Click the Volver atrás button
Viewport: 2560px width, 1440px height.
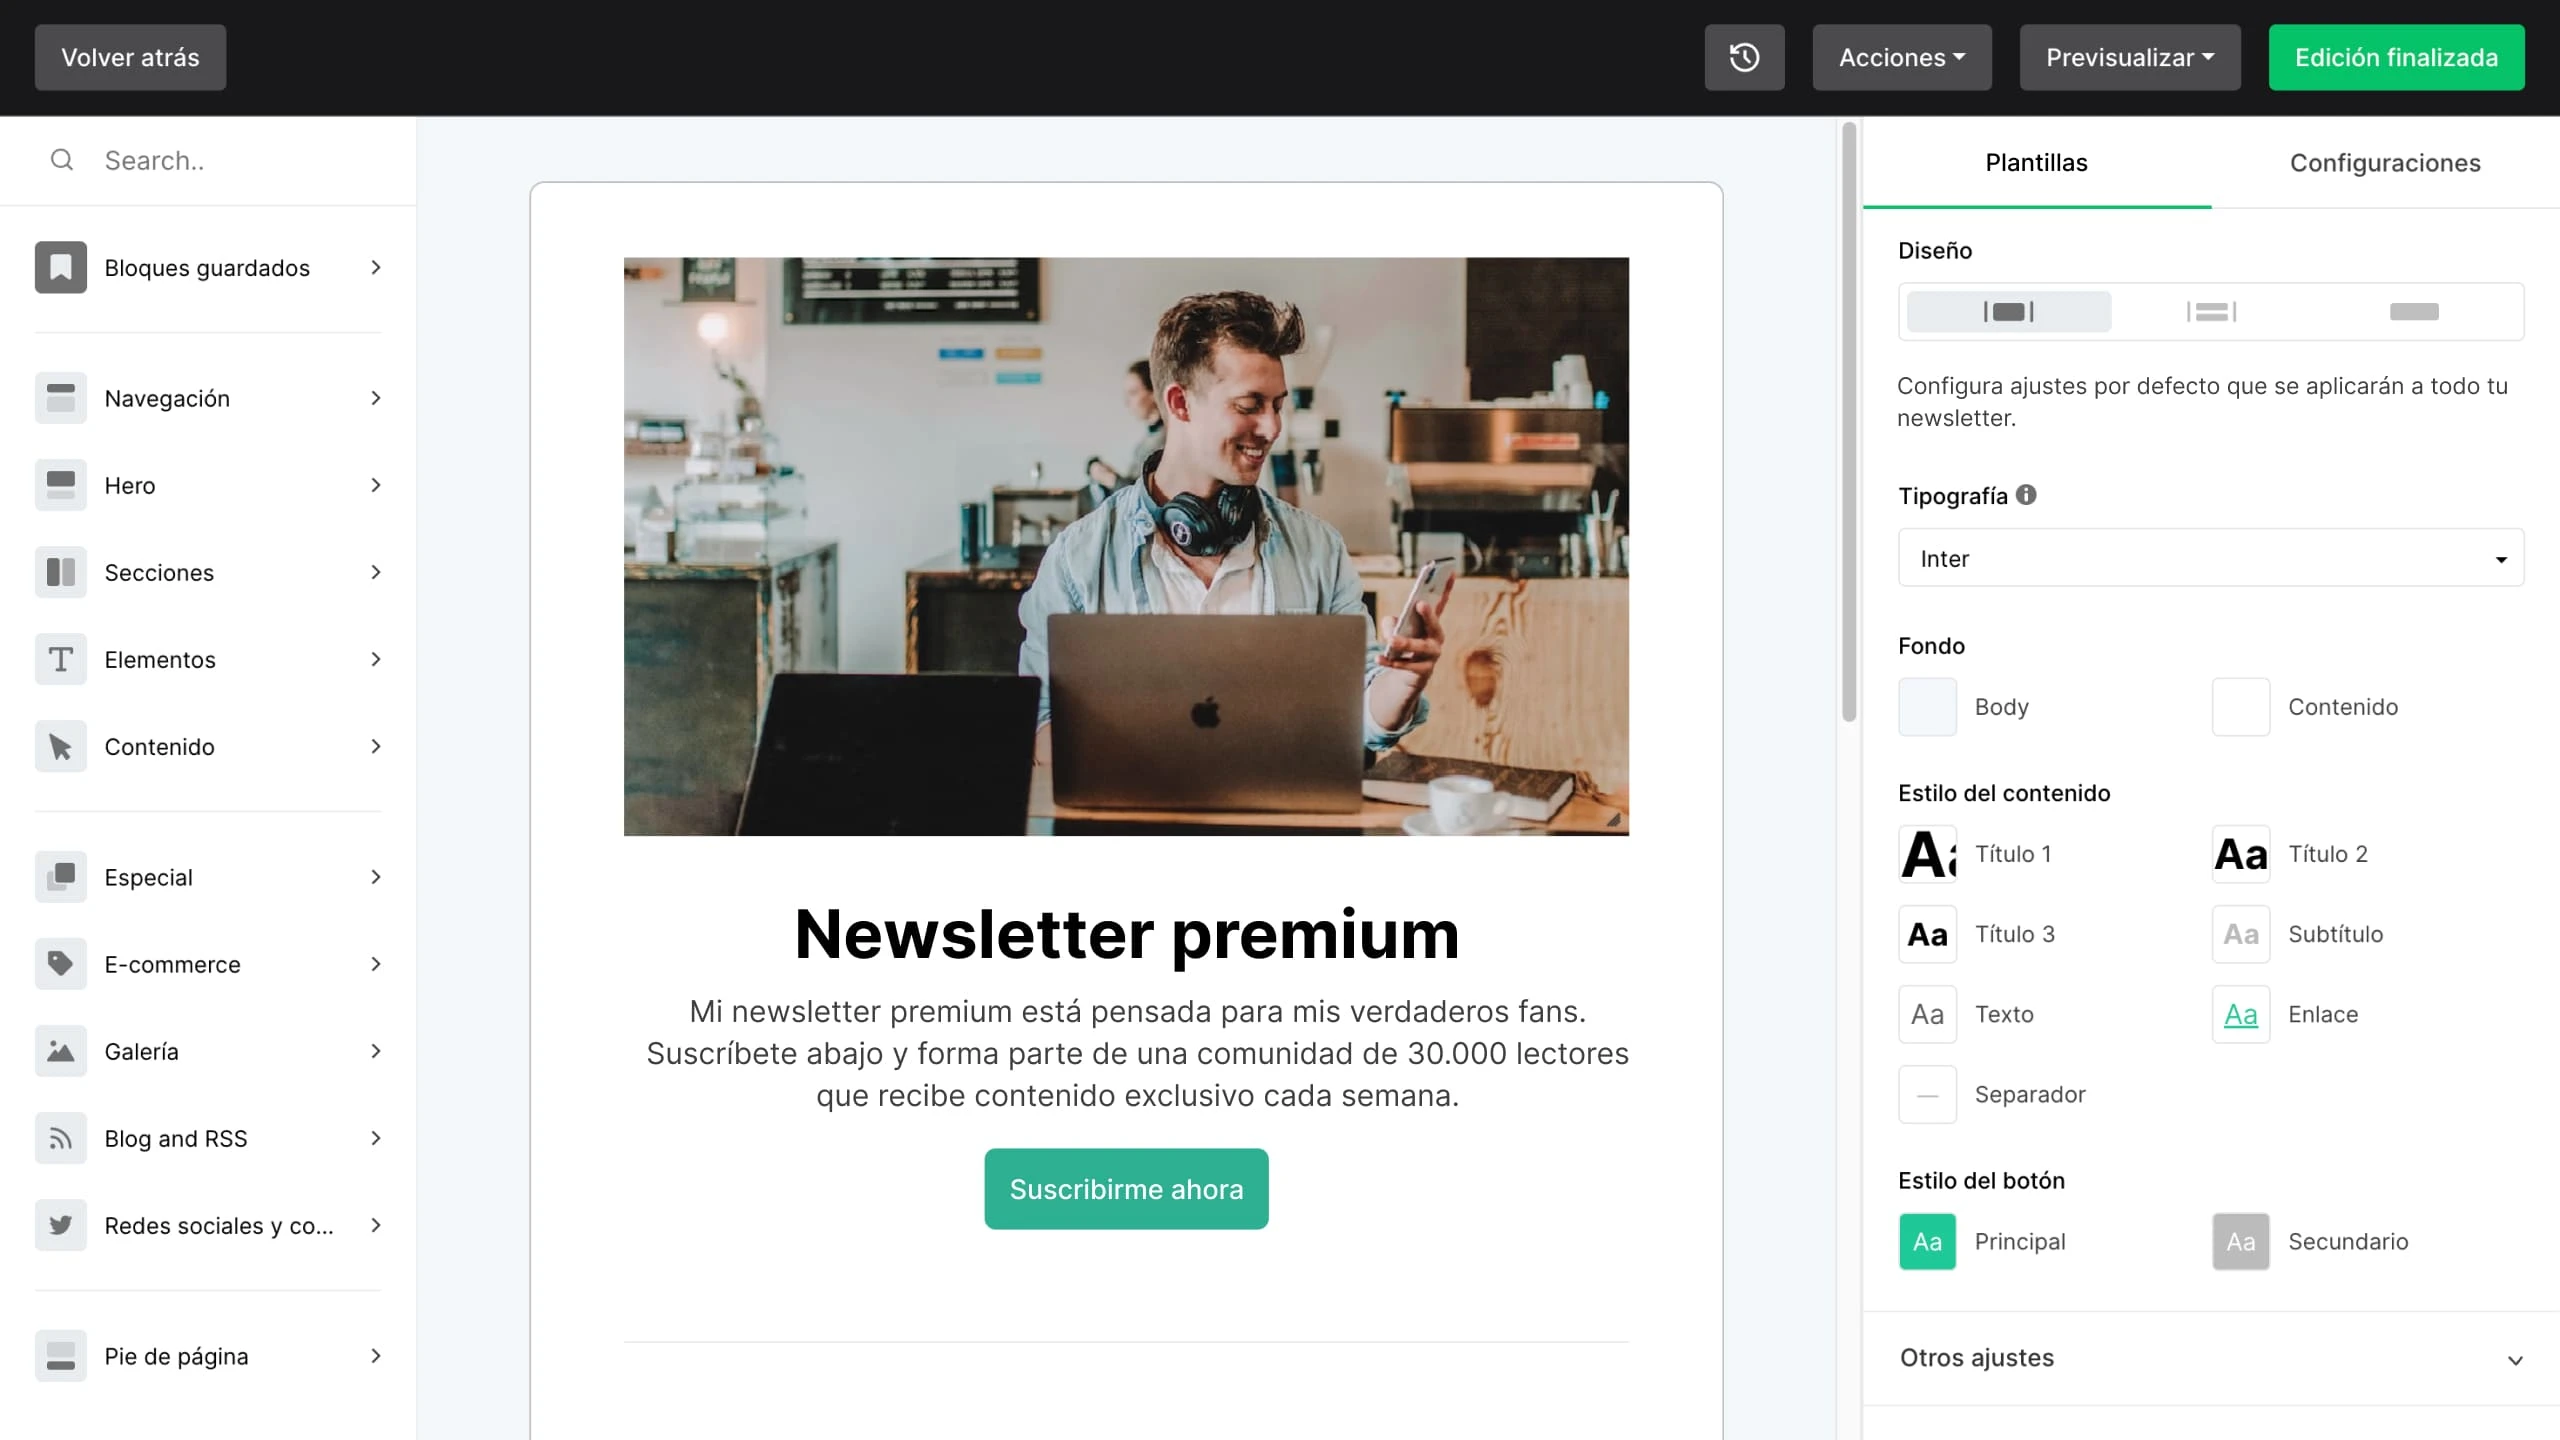tap(130, 57)
